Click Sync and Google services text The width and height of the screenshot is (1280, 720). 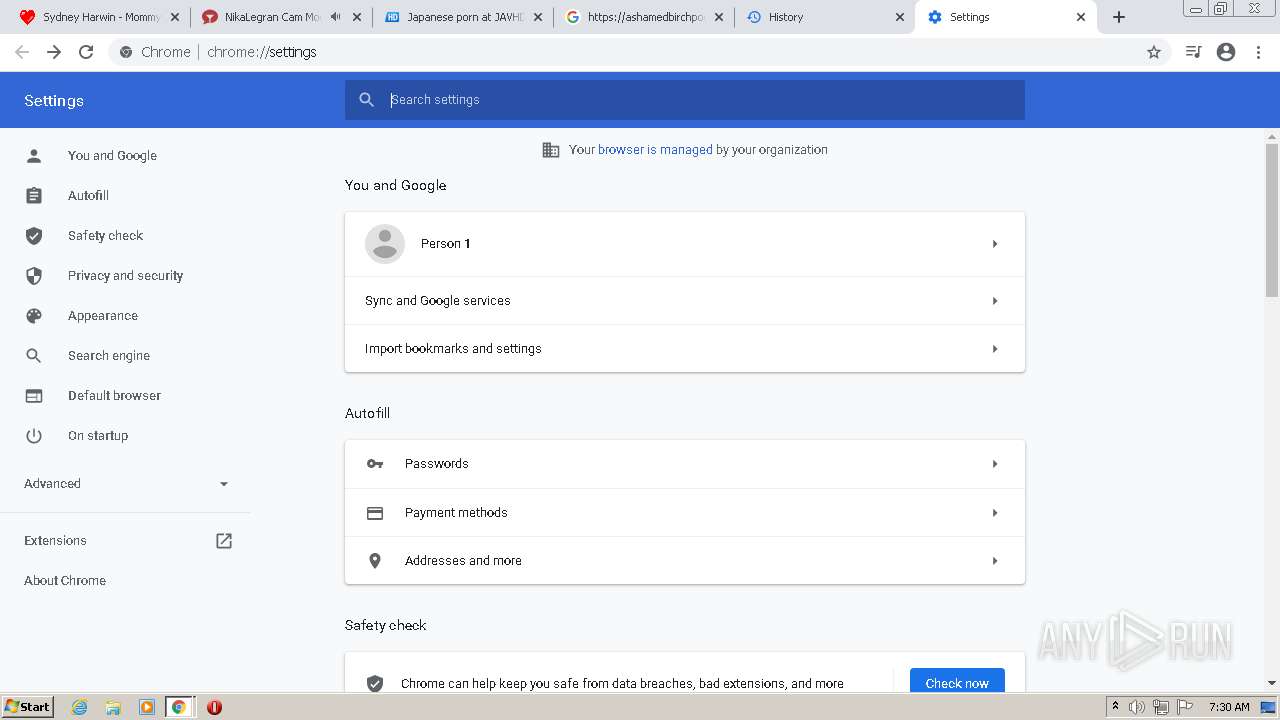[437, 301]
